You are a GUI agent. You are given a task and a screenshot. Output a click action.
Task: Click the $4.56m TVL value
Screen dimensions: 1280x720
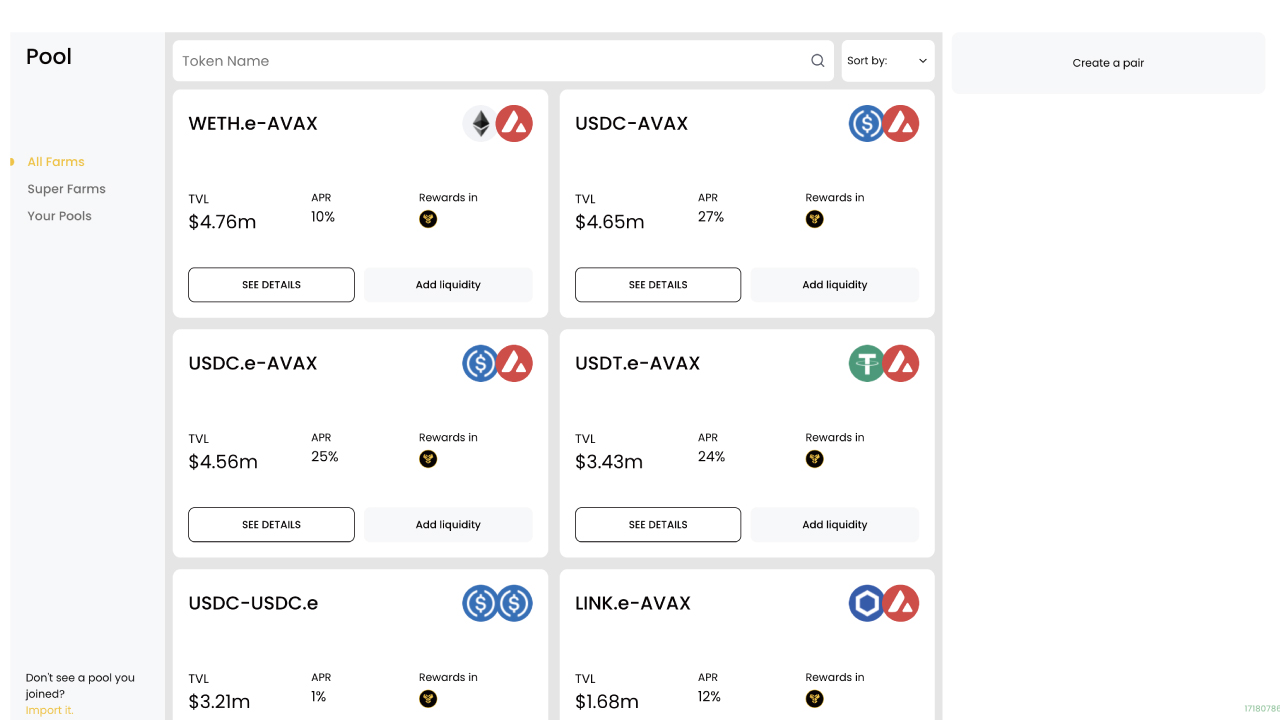(223, 462)
